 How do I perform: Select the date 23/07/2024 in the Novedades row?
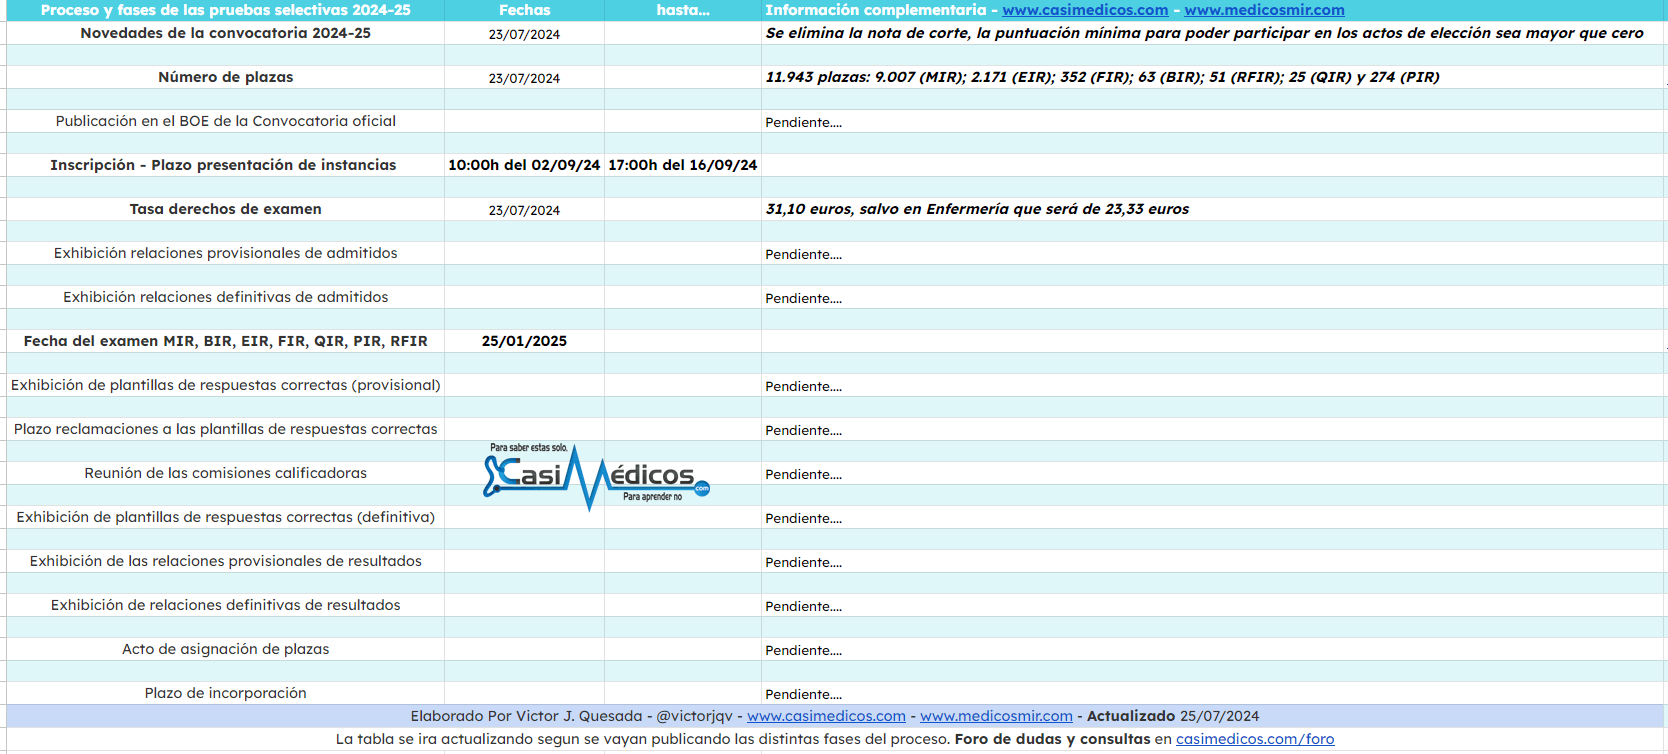(524, 34)
